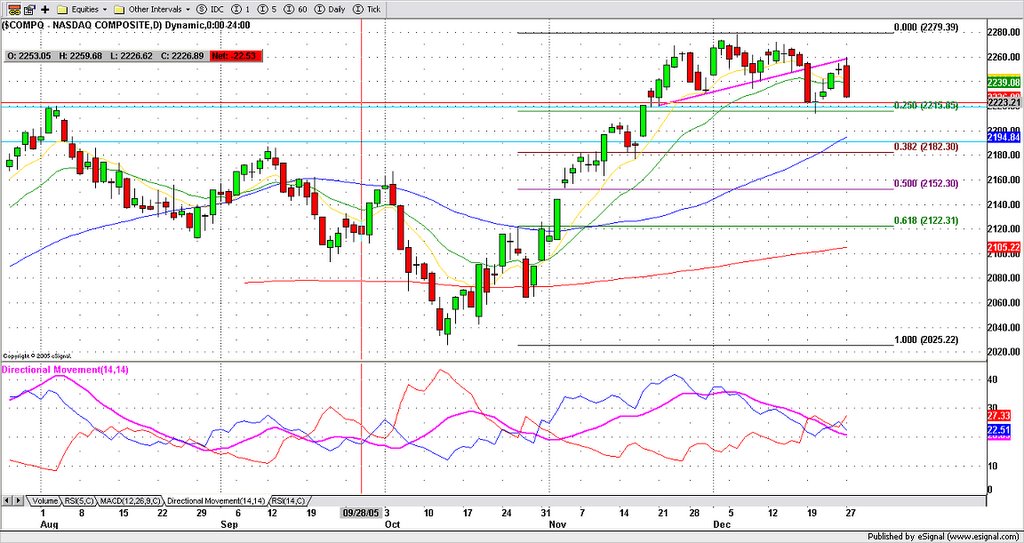Click the plus crosshair toolbar icon
1024x543 pixels.
point(44,9)
